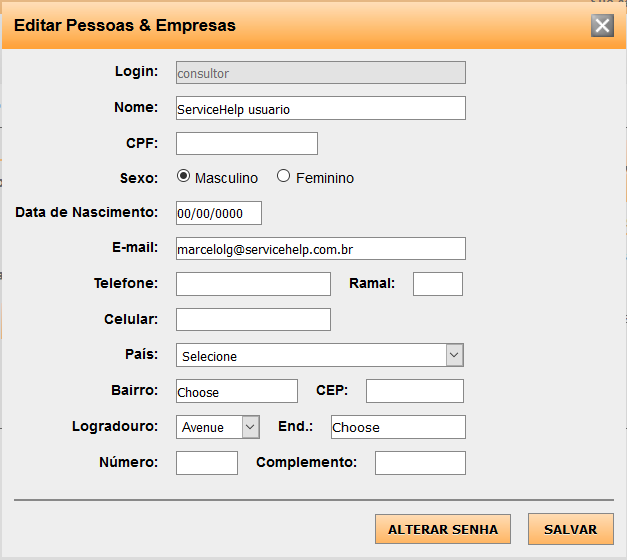
Task: Click the Nome text field
Action: point(320,108)
